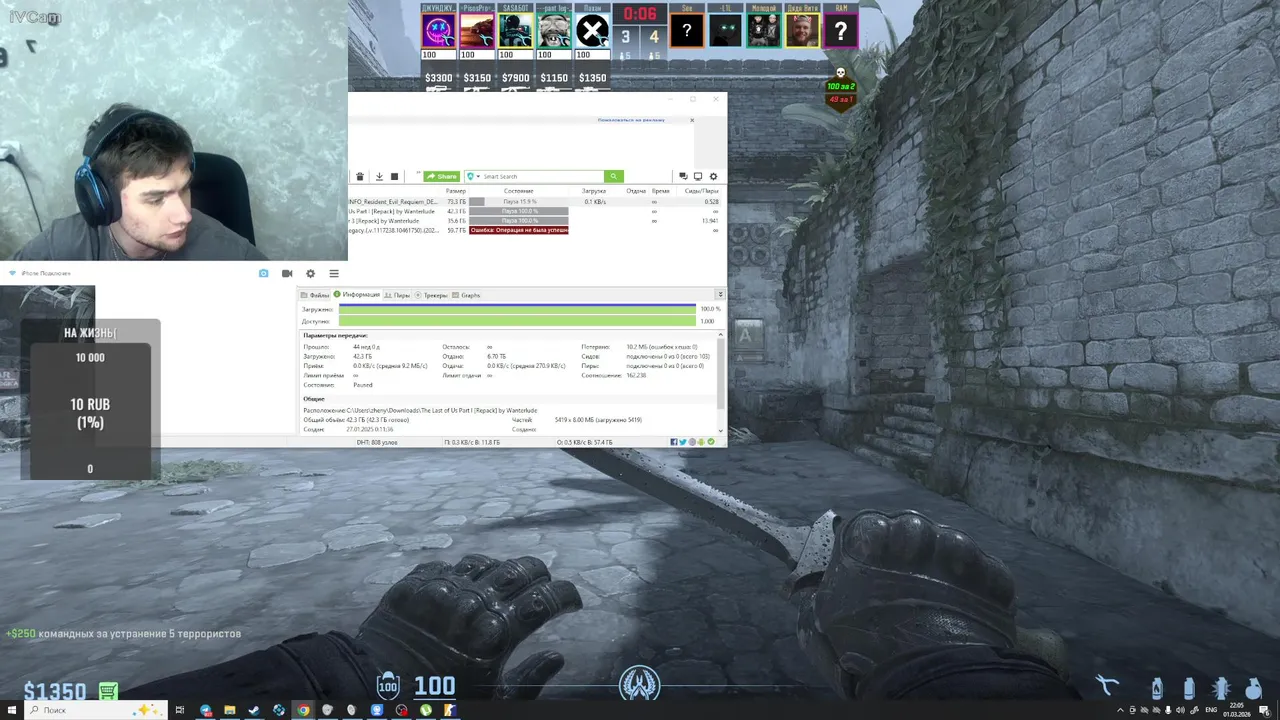Click the green Share button
This screenshot has height=720, width=1280.
point(441,176)
